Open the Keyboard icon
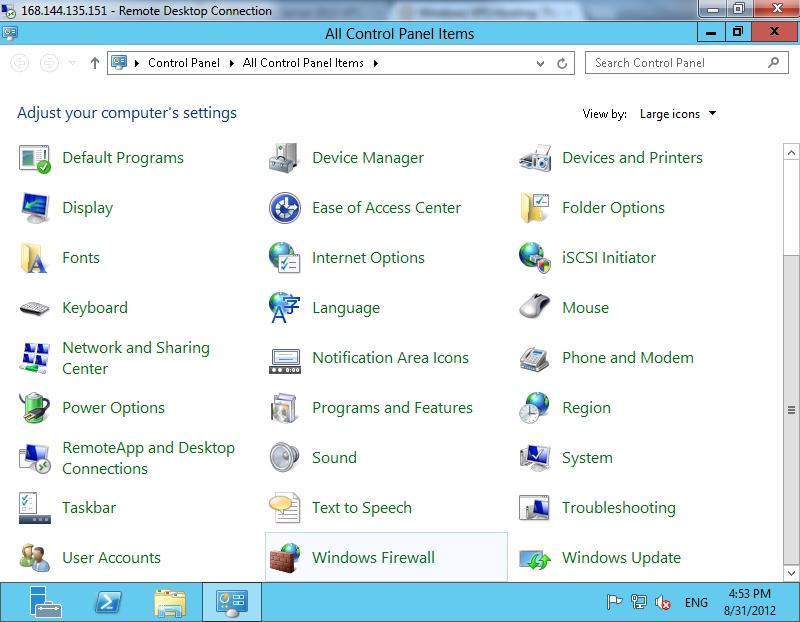The height and width of the screenshot is (622, 800). [35, 308]
